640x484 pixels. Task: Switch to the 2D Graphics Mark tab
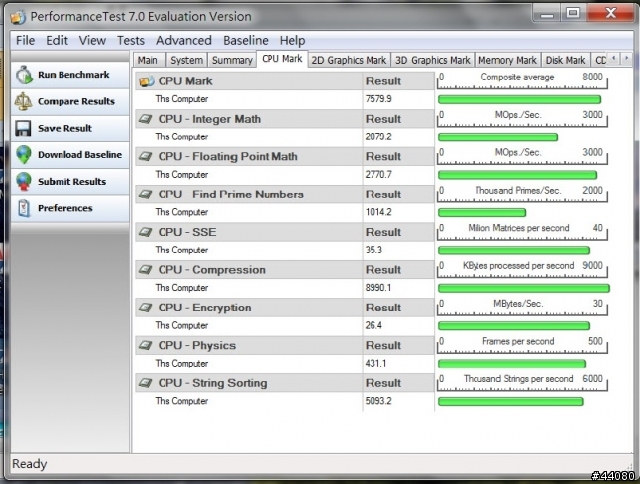pos(349,60)
